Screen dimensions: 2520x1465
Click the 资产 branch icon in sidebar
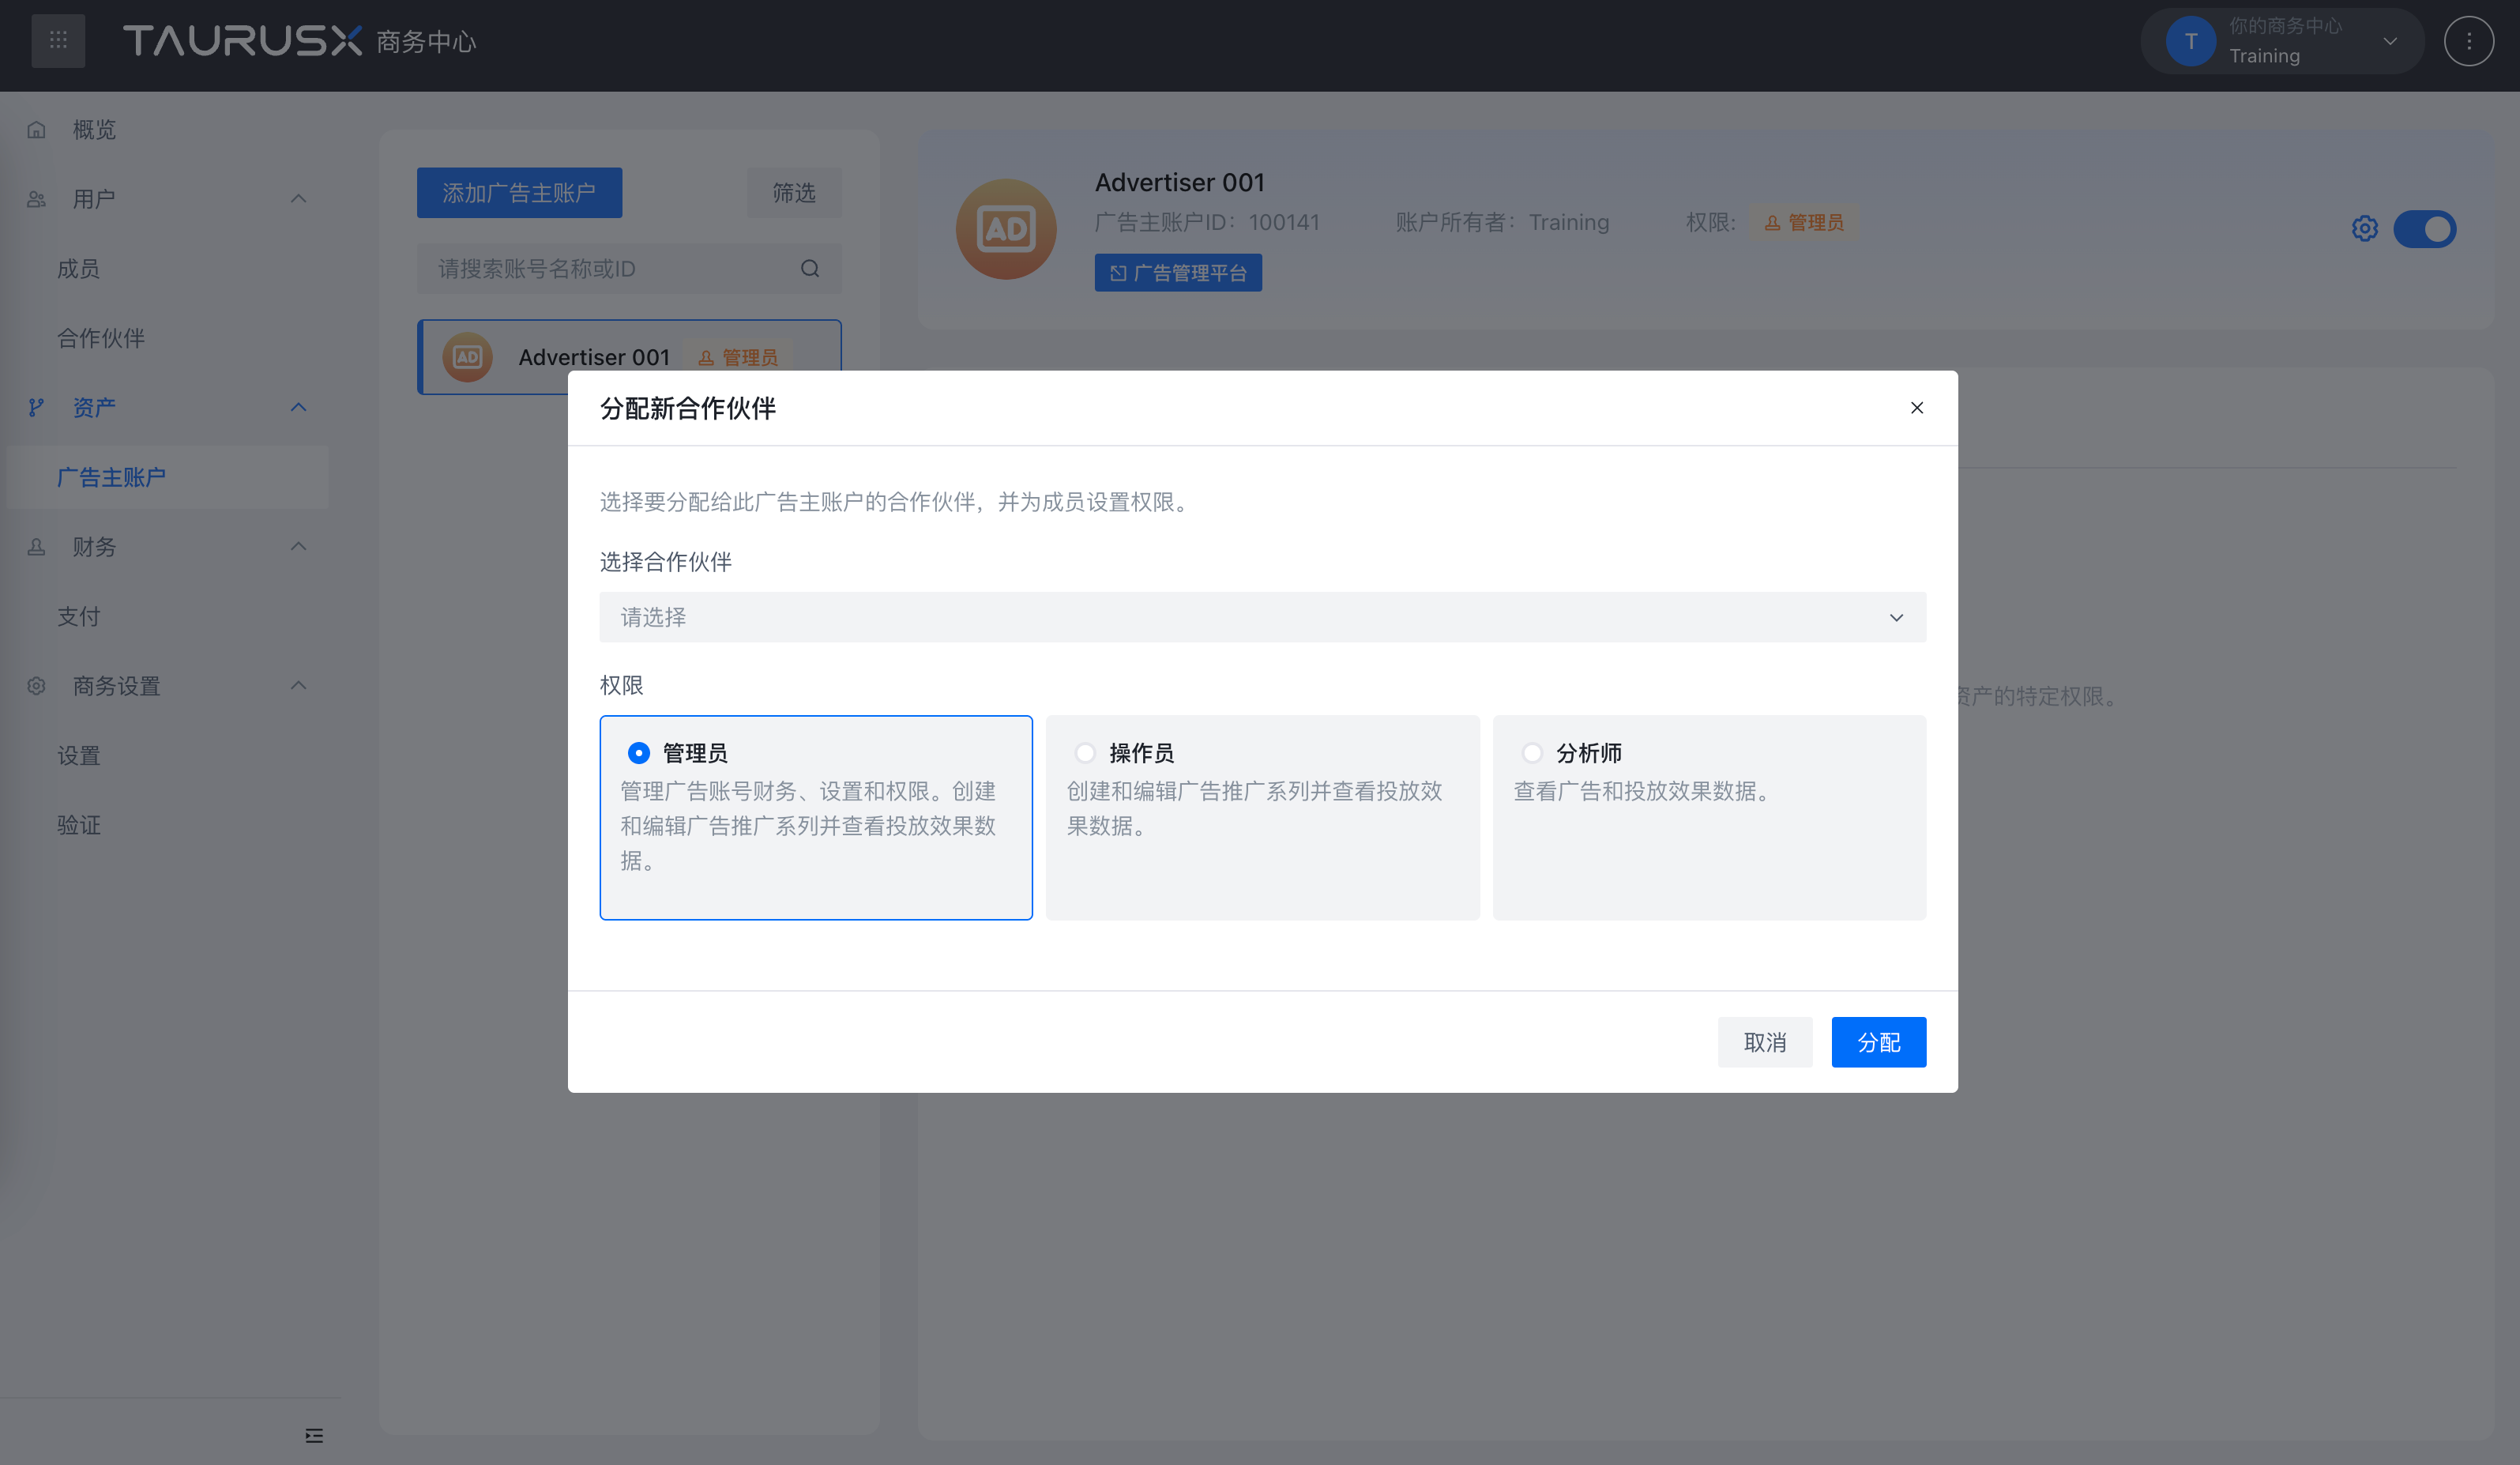point(36,407)
